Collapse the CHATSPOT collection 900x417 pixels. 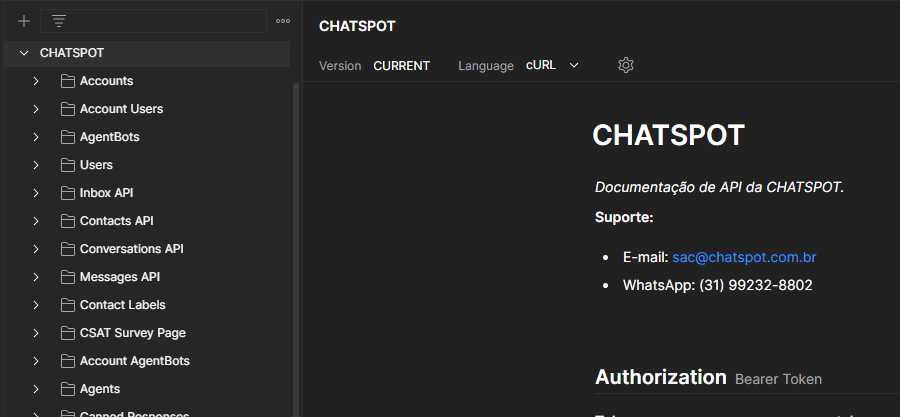[24, 53]
